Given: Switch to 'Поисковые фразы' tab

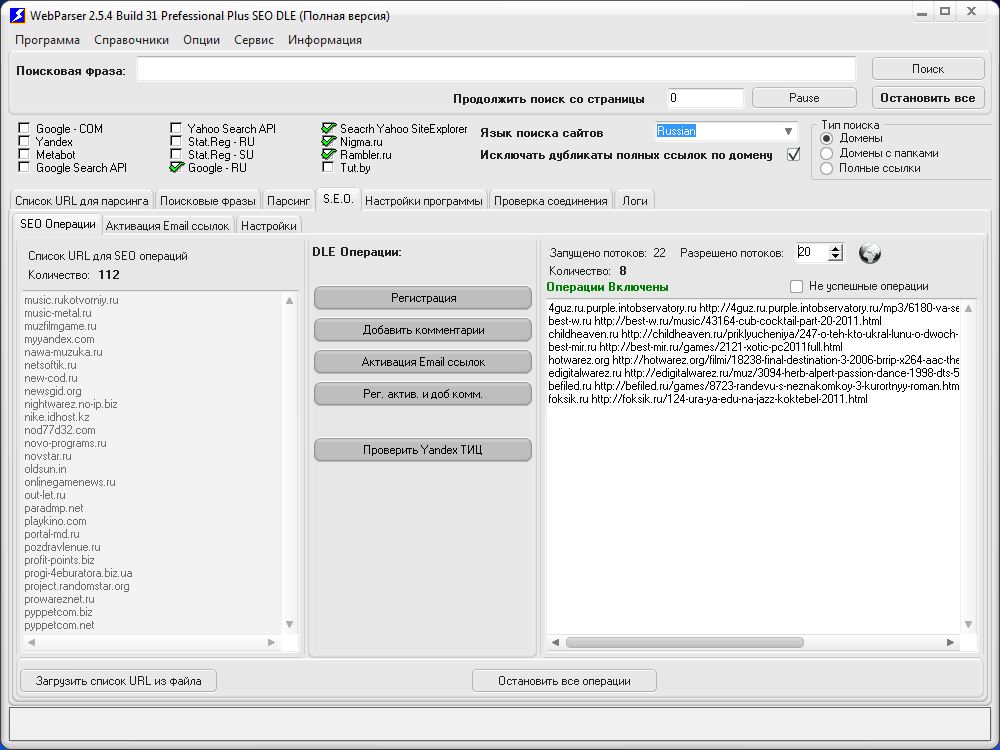Looking at the screenshot, I should tap(208, 200).
